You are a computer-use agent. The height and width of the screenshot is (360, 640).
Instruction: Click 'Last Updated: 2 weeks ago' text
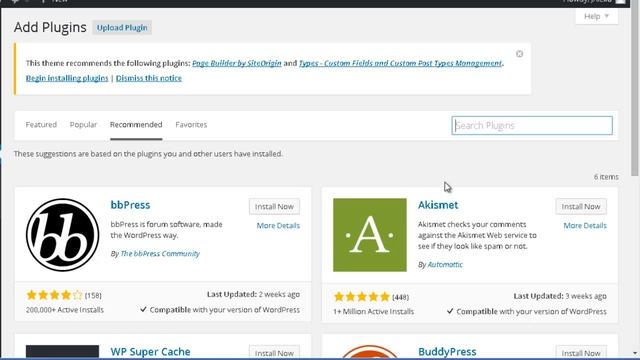pyautogui.click(x=253, y=294)
